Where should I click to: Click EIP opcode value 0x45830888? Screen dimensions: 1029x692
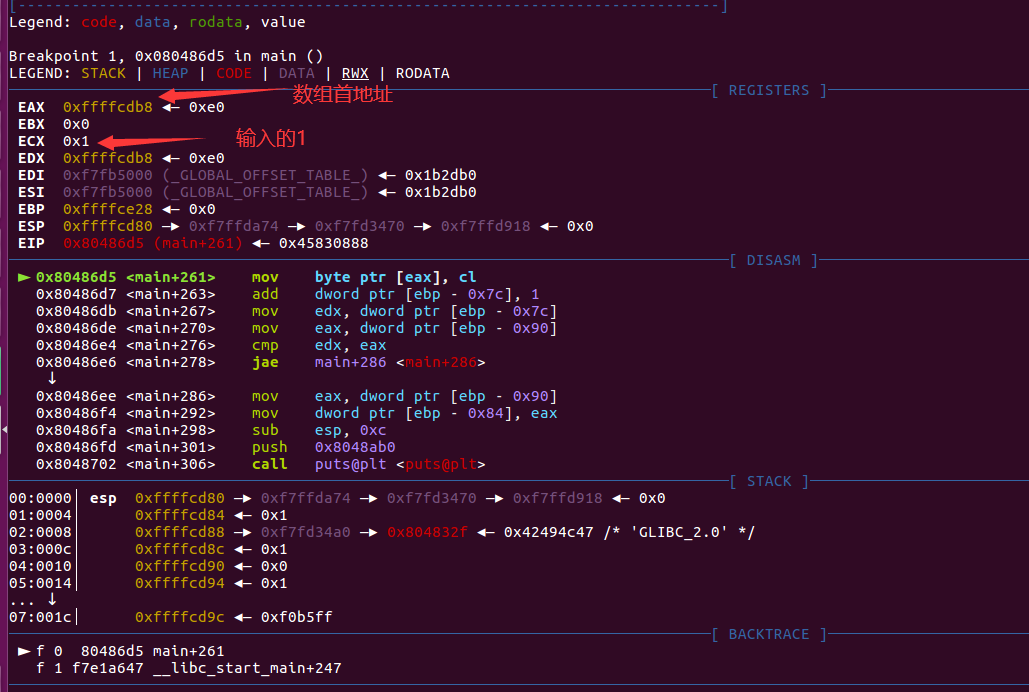324,244
